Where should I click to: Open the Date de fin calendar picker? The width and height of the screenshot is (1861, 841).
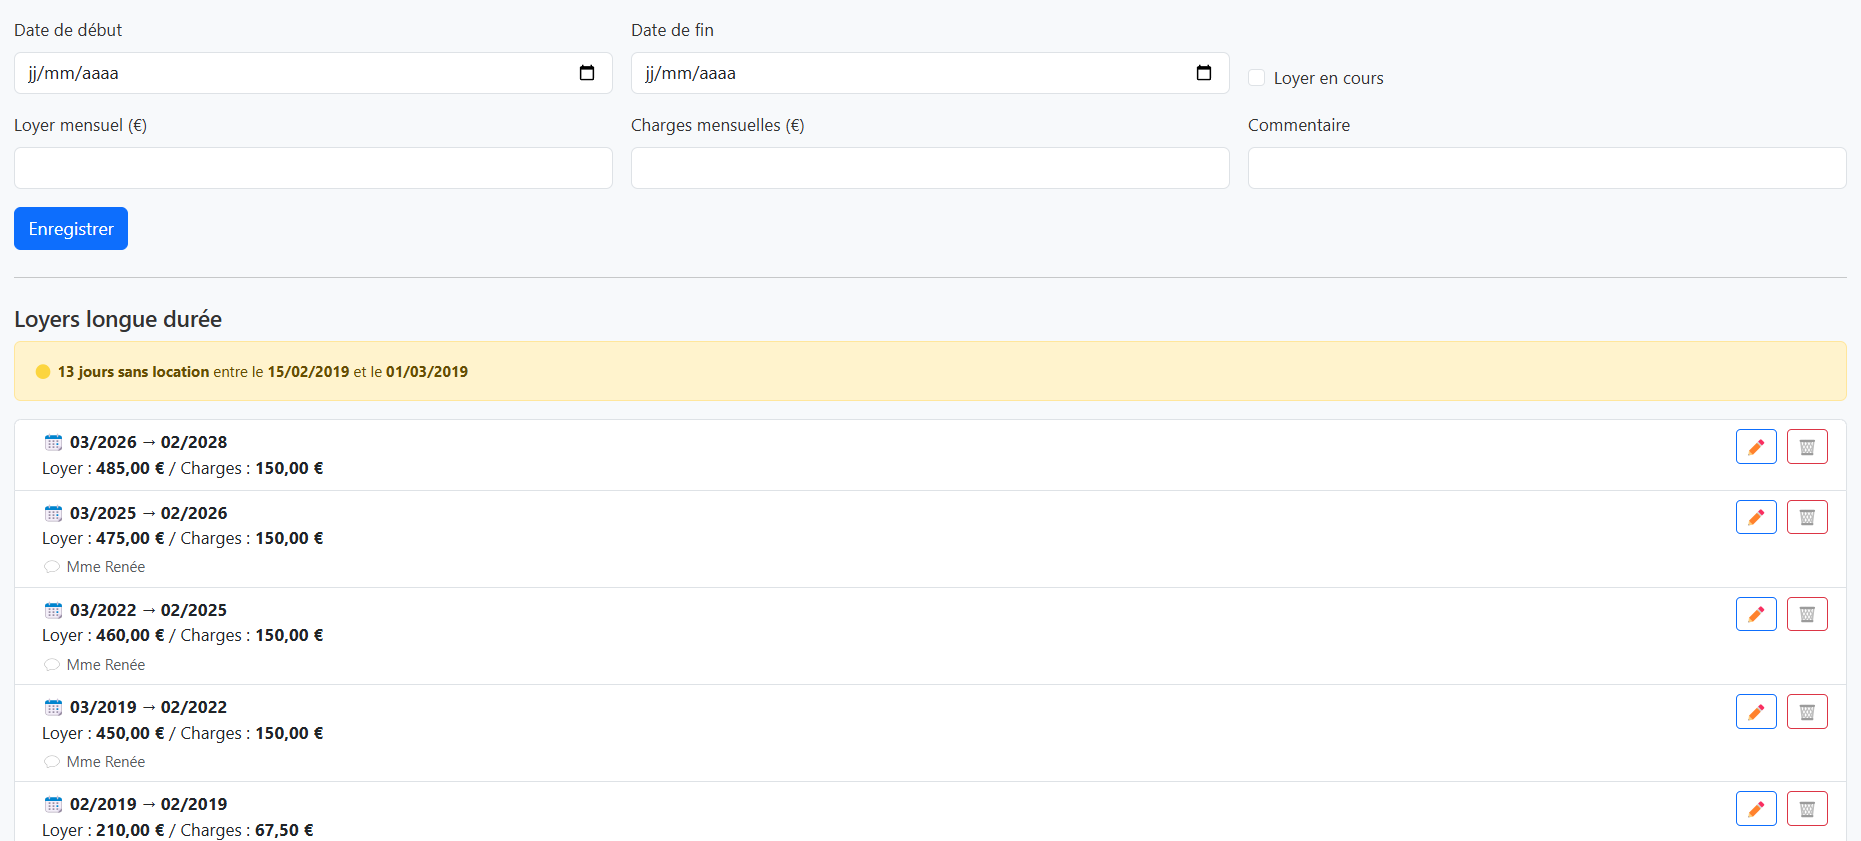point(1204,73)
